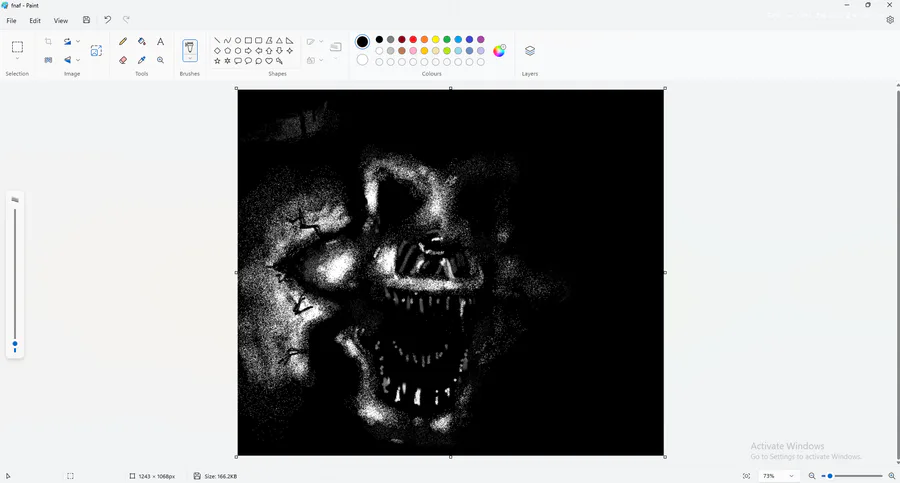This screenshot has width=900, height=483.
Task: Click the Rotate image icon
Action: (68, 41)
